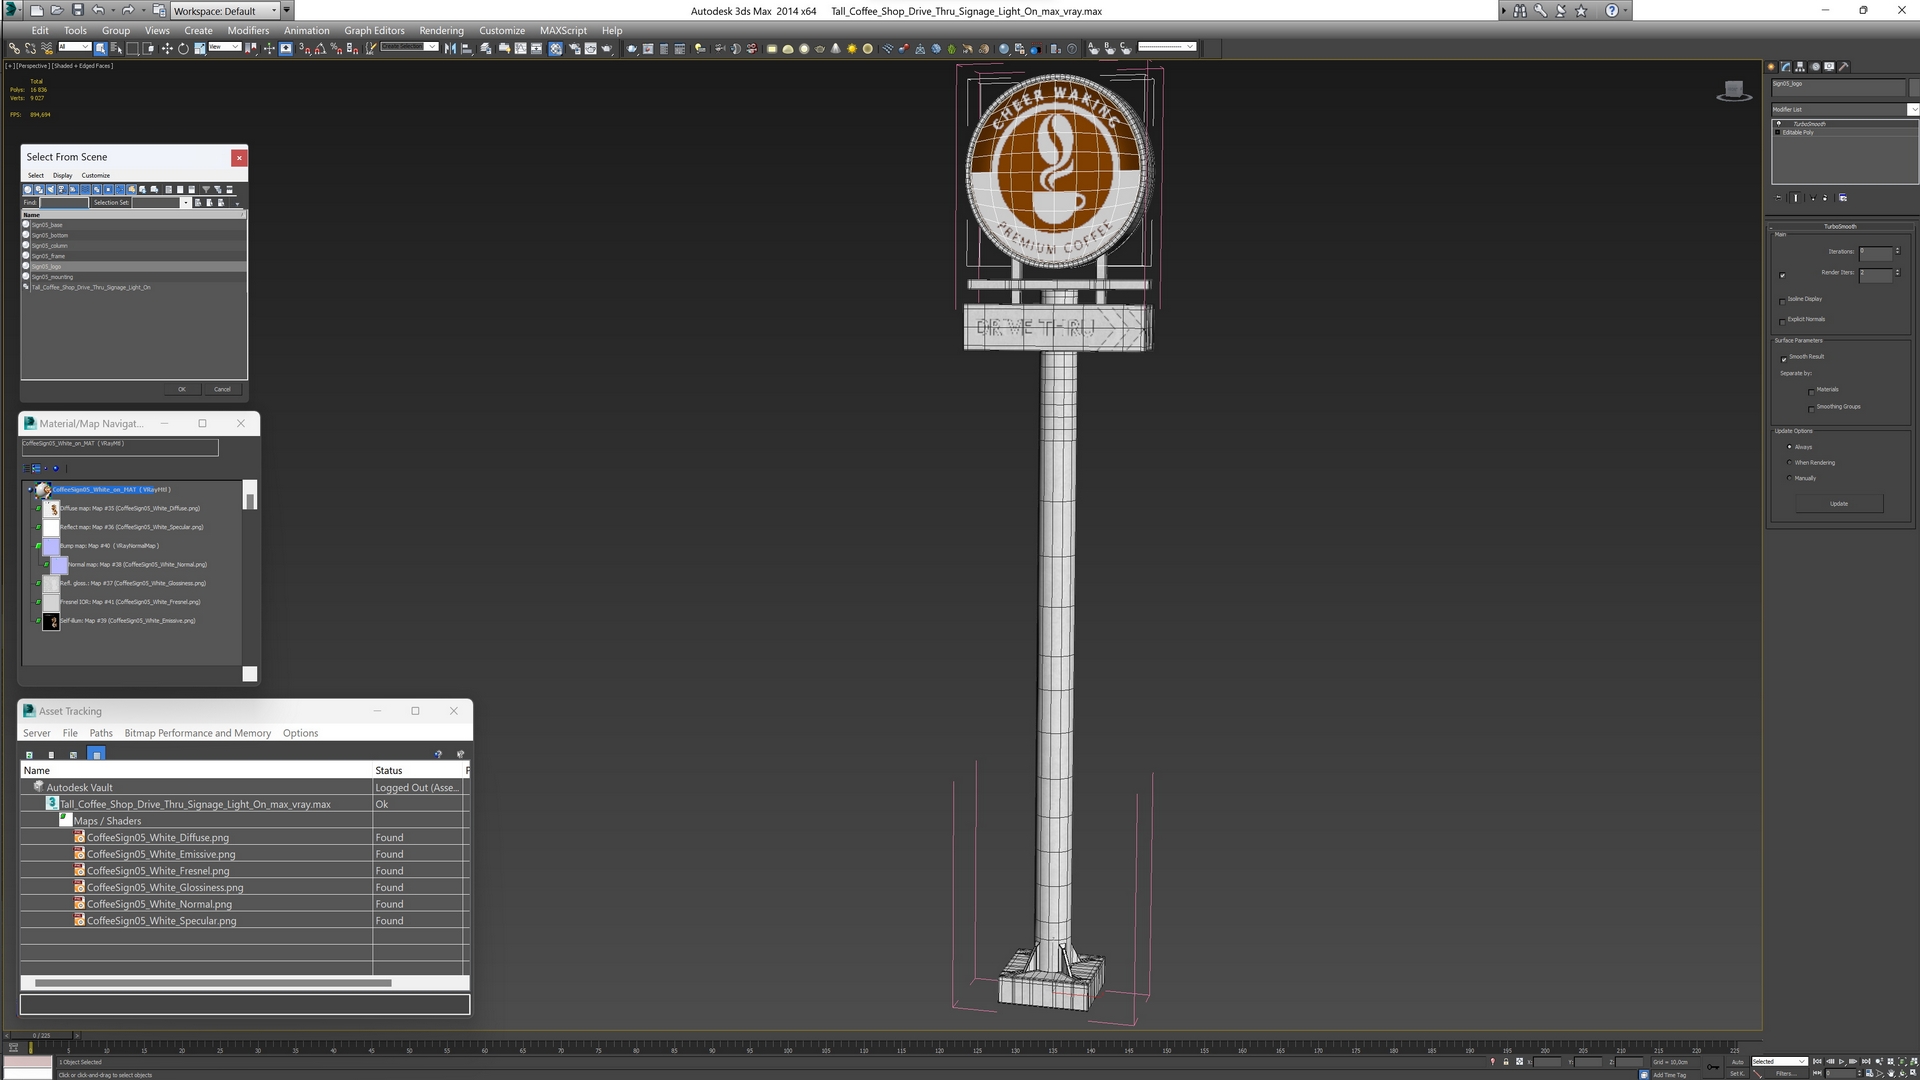
Task: Toggle the Smooth Result checkbox
Action: pos(1783,358)
